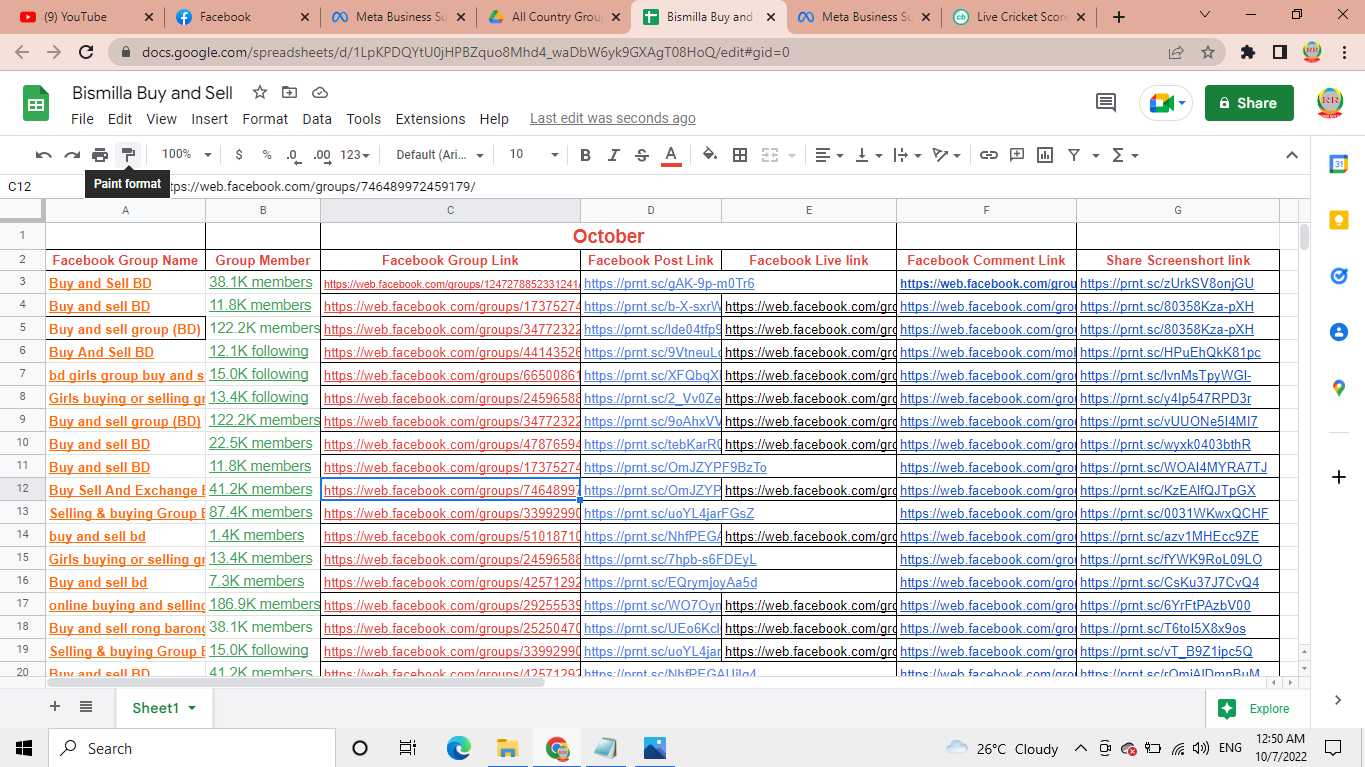Format selection as percent
1365x767 pixels.
pyautogui.click(x=267, y=155)
